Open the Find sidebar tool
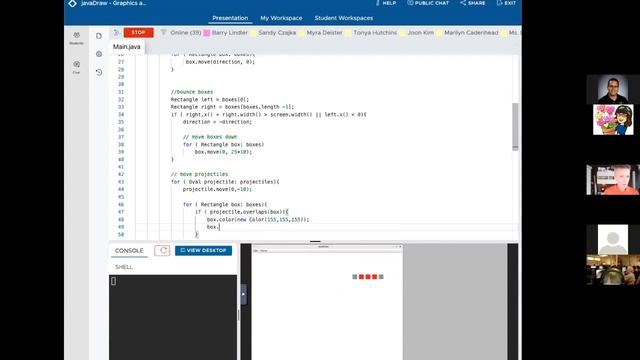This screenshot has width=640, height=360. coord(76,67)
